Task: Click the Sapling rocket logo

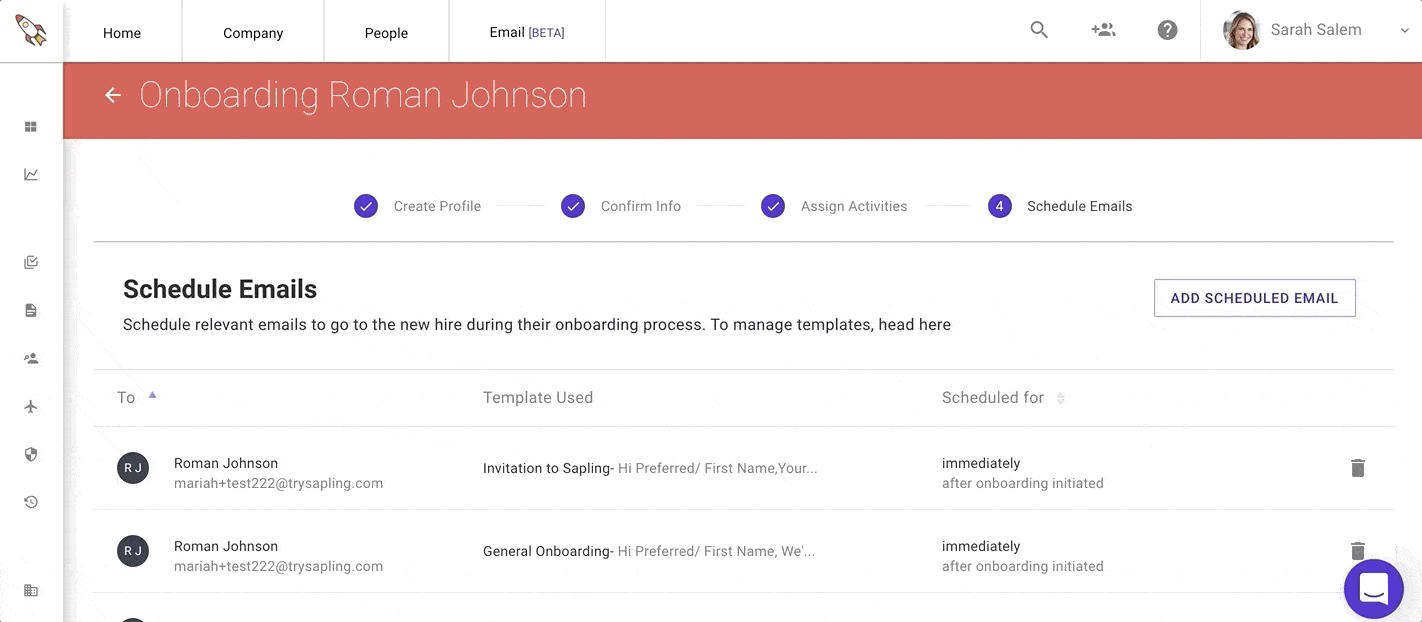Action: pyautogui.click(x=31, y=30)
